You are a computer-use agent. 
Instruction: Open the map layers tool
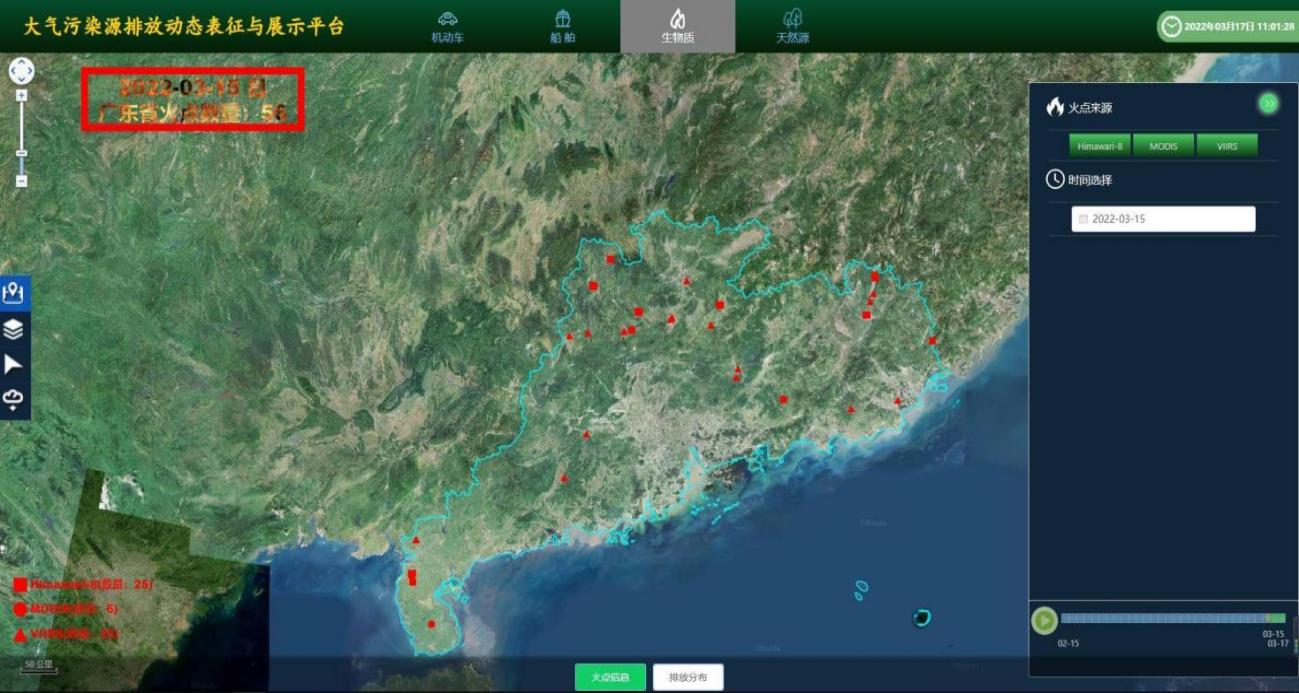pos(14,329)
